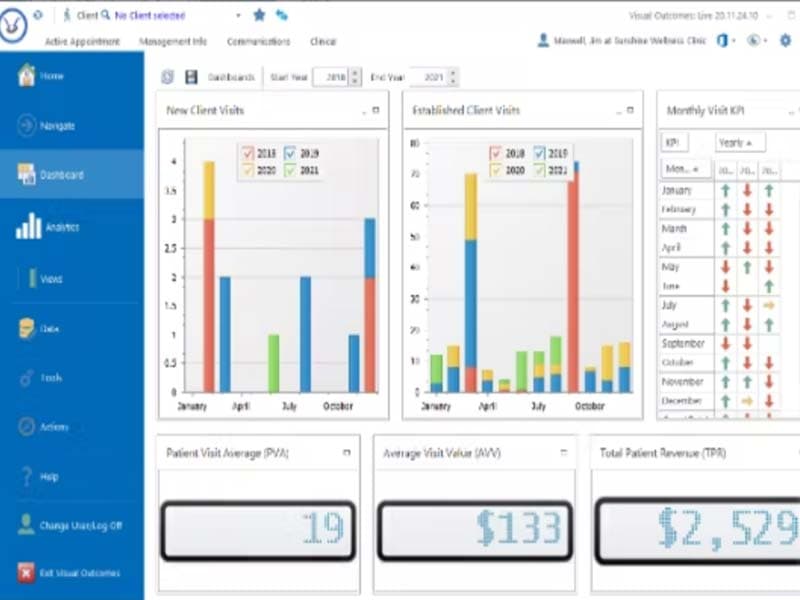Click the January row in Monthly Visit KPI

click(x=719, y=191)
